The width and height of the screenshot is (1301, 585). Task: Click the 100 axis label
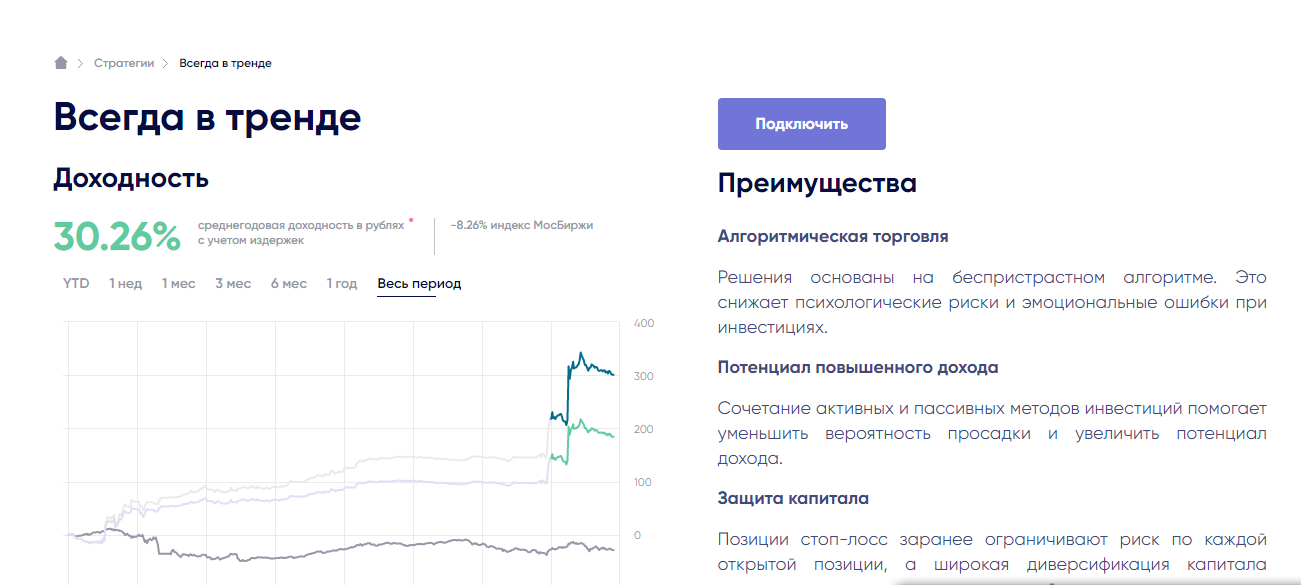point(643,482)
